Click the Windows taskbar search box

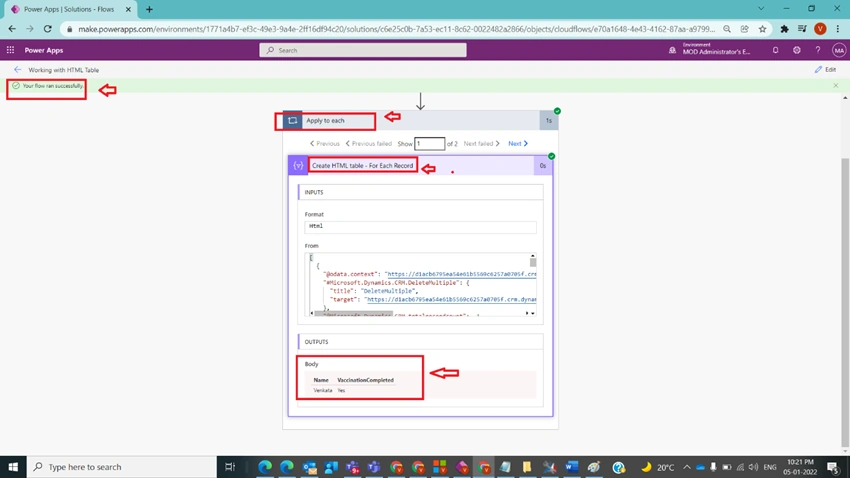pos(121,467)
